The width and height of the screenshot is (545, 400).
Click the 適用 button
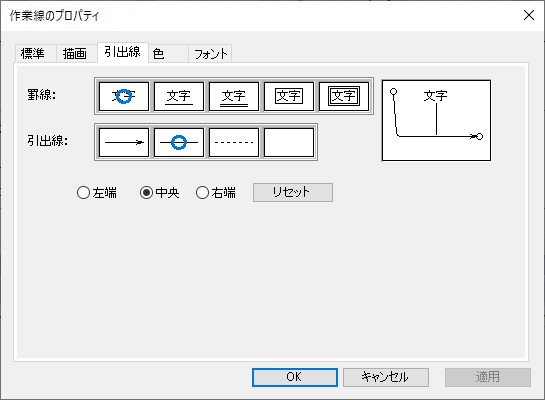tap(488, 377)
